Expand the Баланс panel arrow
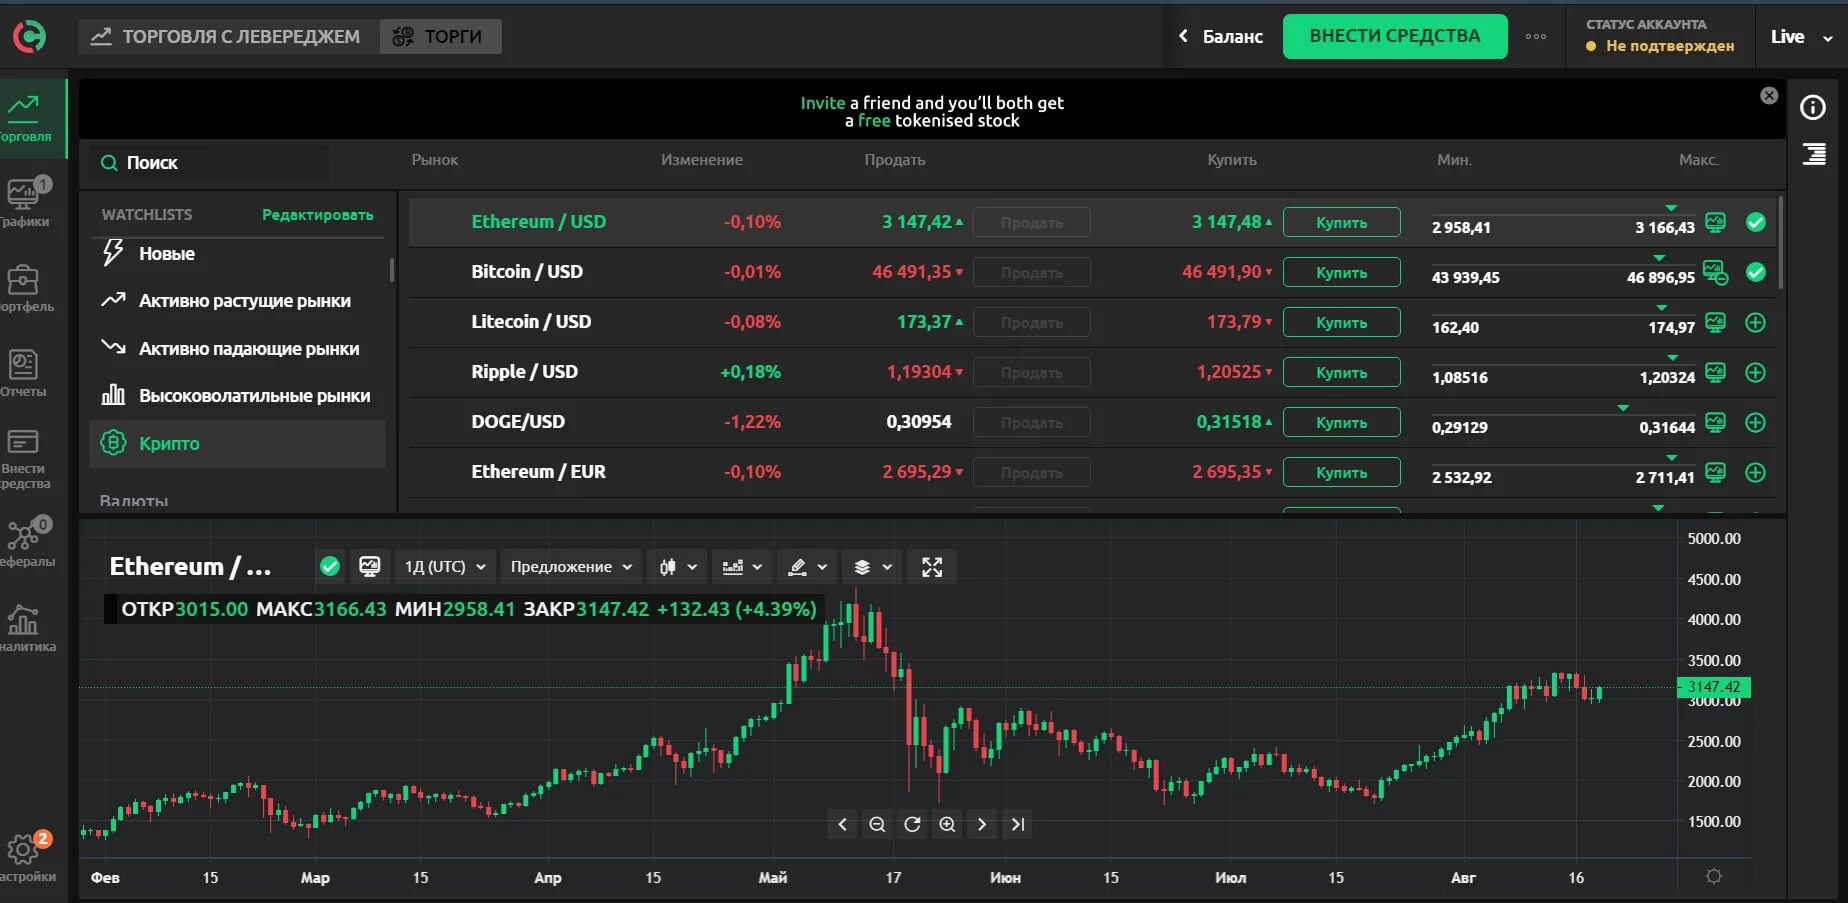1848x903 pixels. pyautogui.click(x=1183, y=36)
